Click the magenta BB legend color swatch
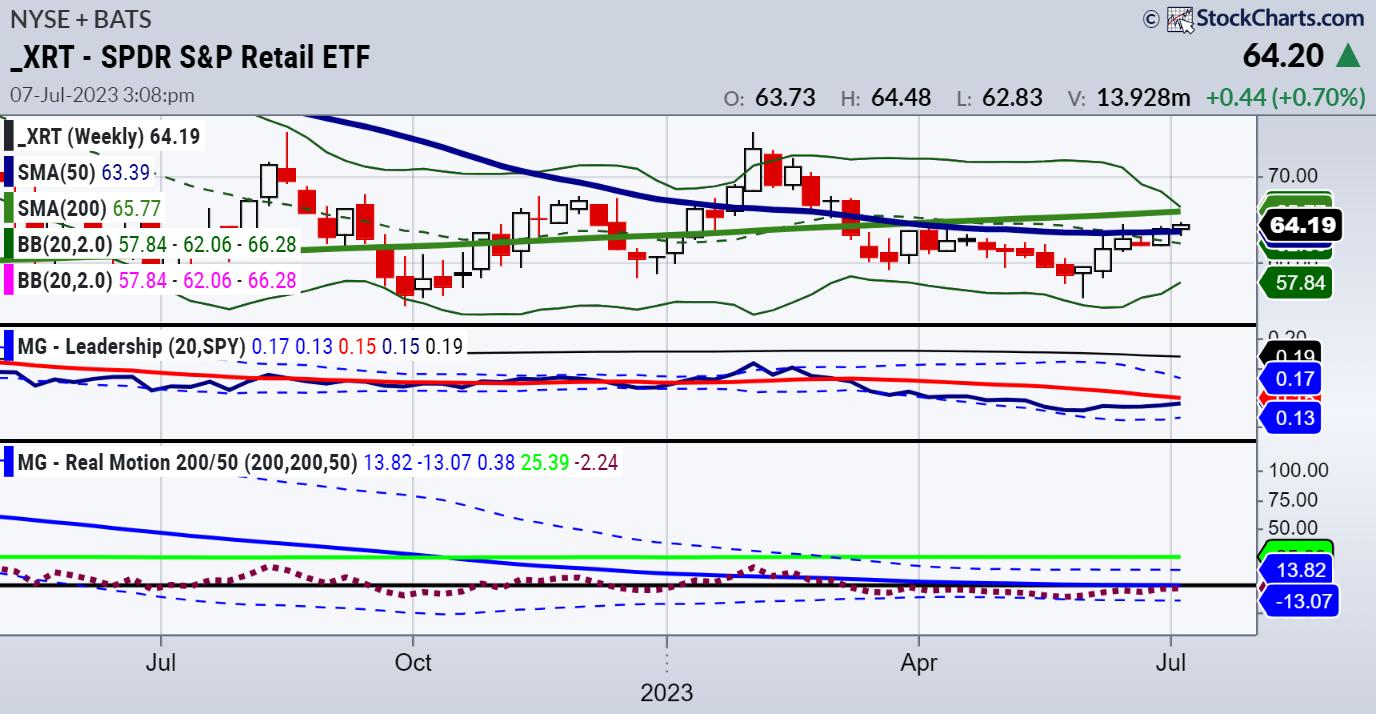The width and height of the screenshot is (1376, 714). [x=9, y=282]
